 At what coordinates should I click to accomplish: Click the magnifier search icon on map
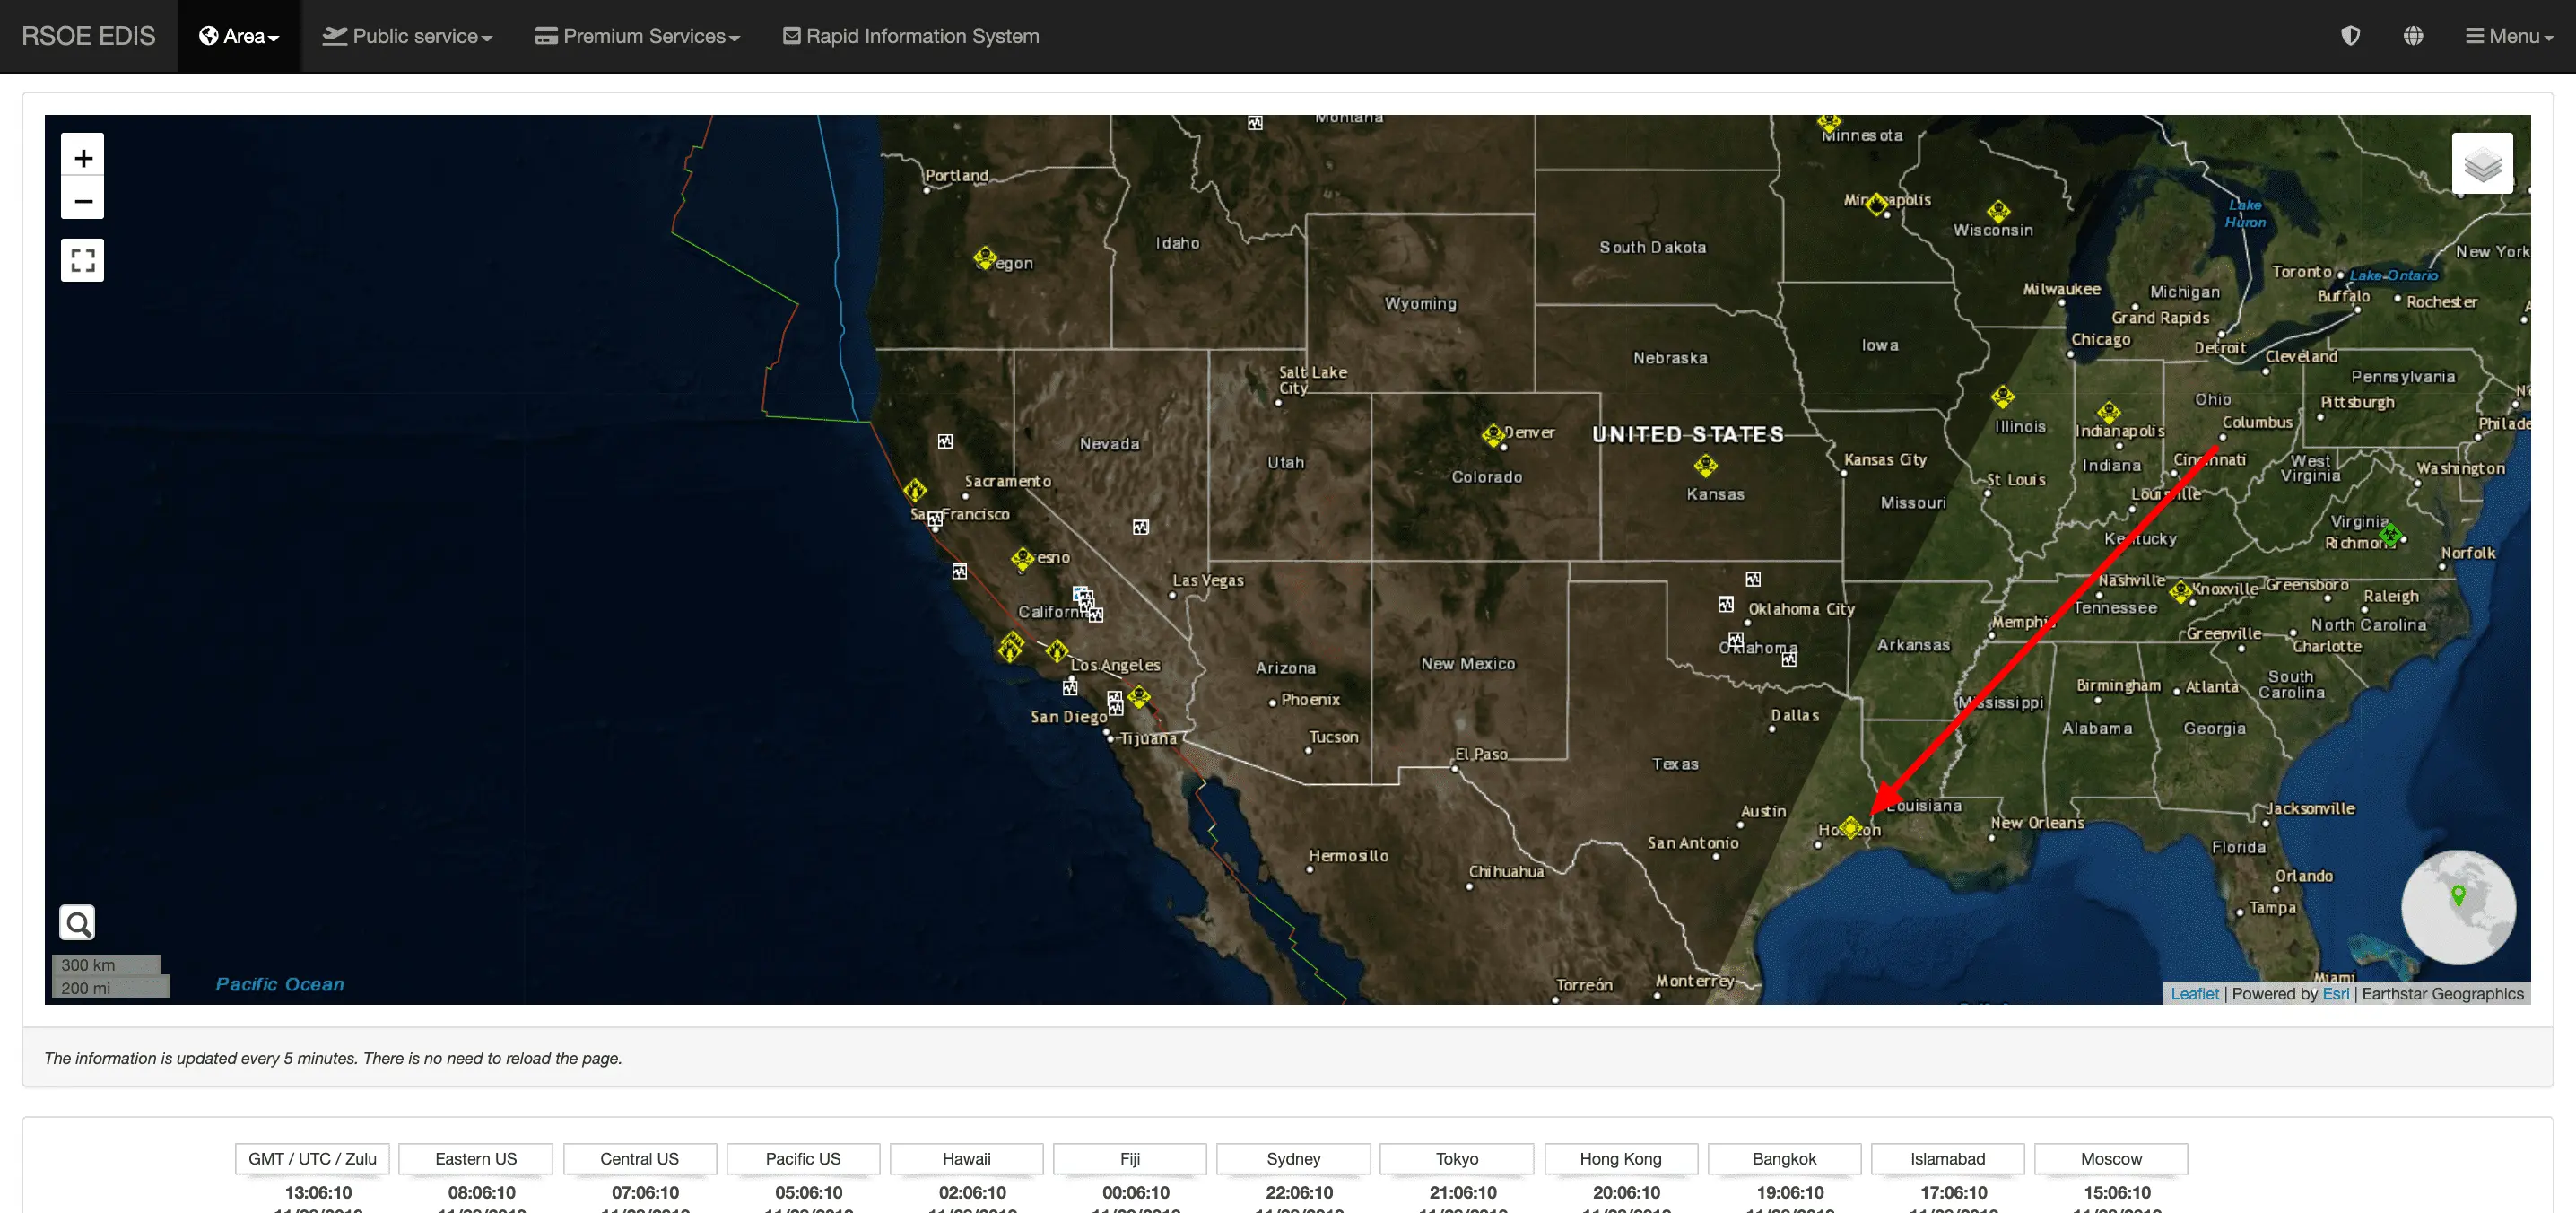[x=77, y=922]
